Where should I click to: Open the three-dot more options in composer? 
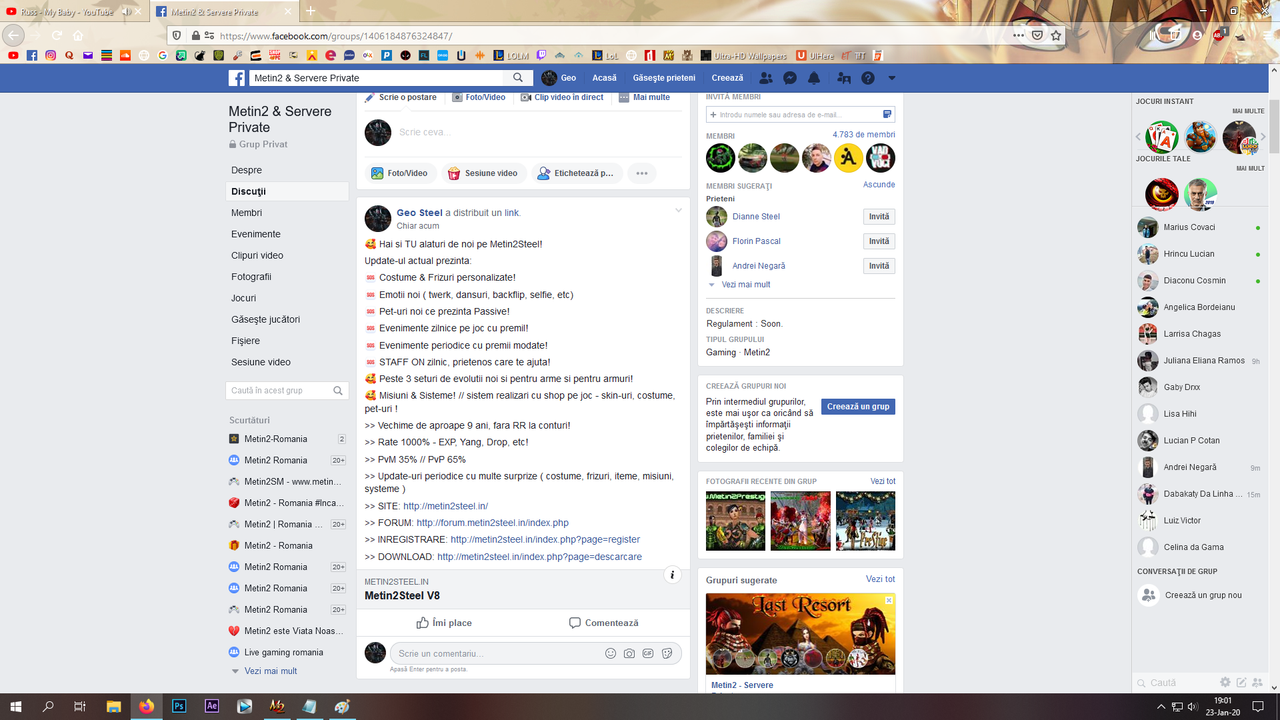pyautogui.click(x=642, y=173)
